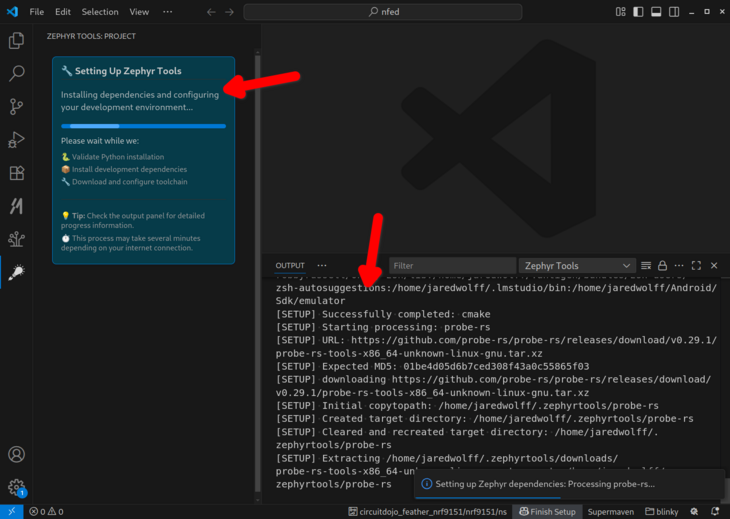Viewport: 730px width, 519px height.
Task: Click blinky project in status bar
Action: tap(662, 512)
